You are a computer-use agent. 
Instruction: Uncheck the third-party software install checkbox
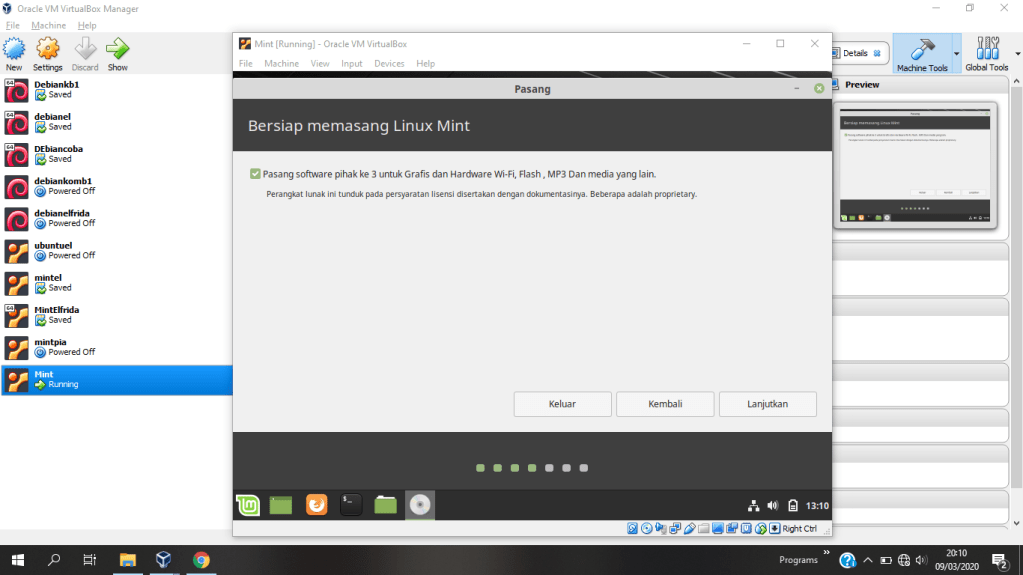[x=256, y=174]
